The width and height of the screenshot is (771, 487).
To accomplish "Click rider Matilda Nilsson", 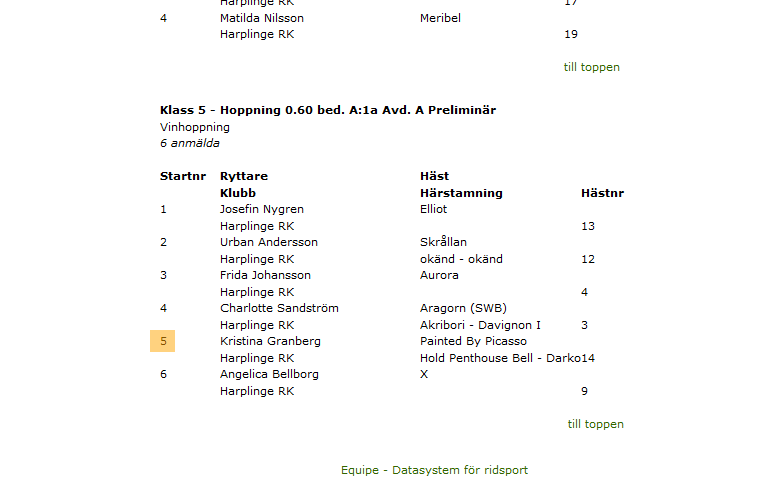I will (262, 18).
